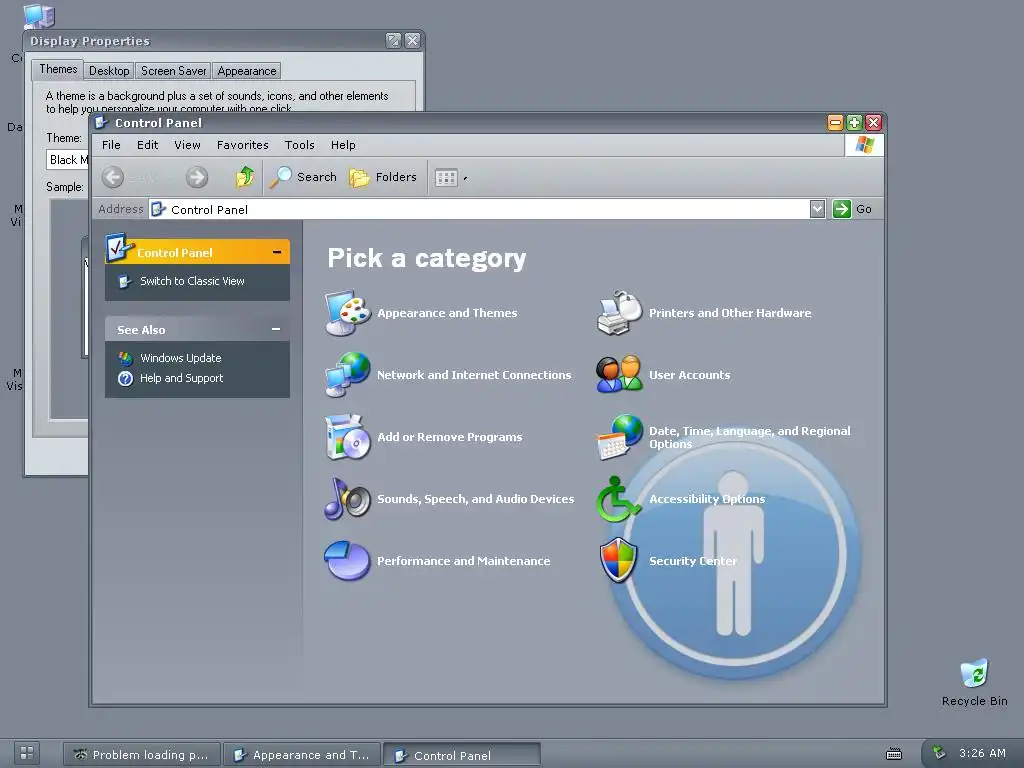
Task: Go up one folder level
Action: pos(245,177)
